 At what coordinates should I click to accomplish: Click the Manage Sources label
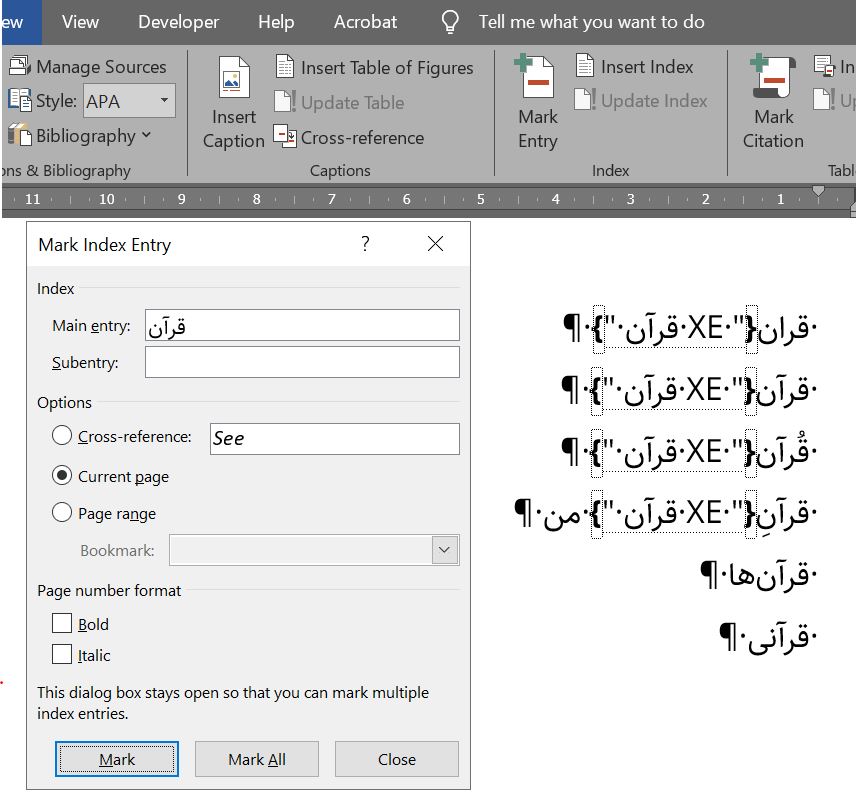click(x=101, y=67)
